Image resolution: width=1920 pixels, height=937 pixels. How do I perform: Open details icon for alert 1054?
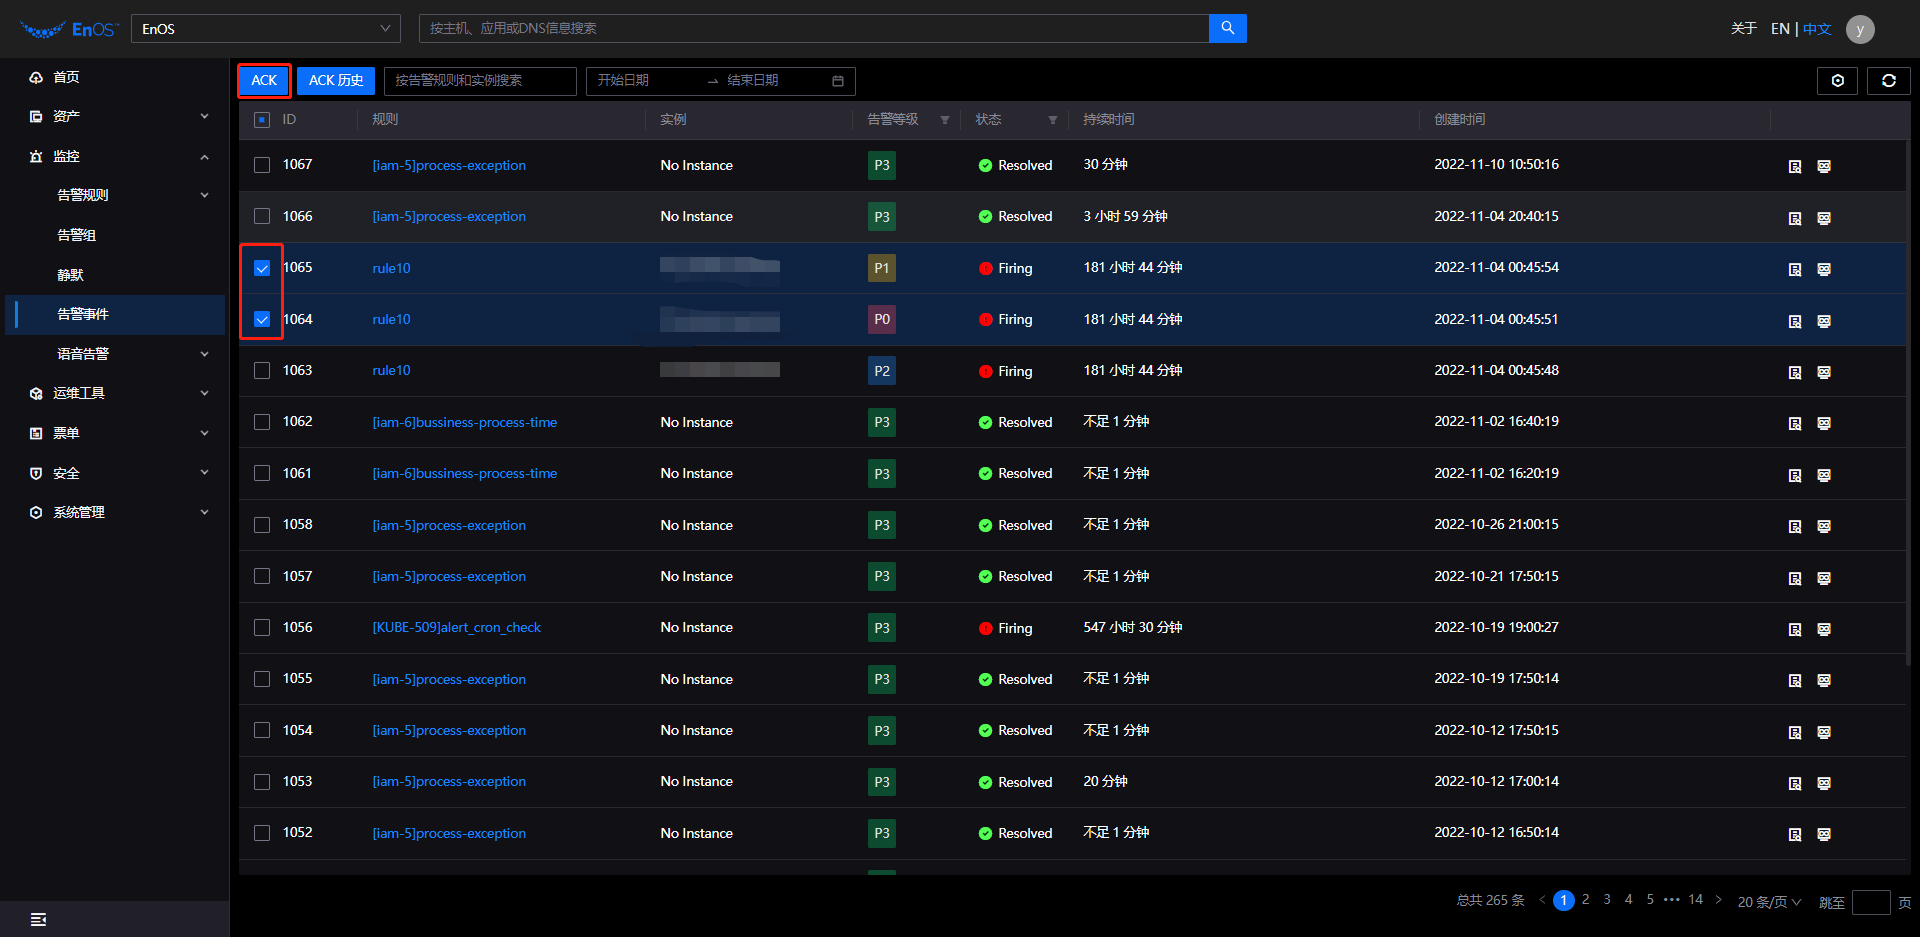point(1795,732)
